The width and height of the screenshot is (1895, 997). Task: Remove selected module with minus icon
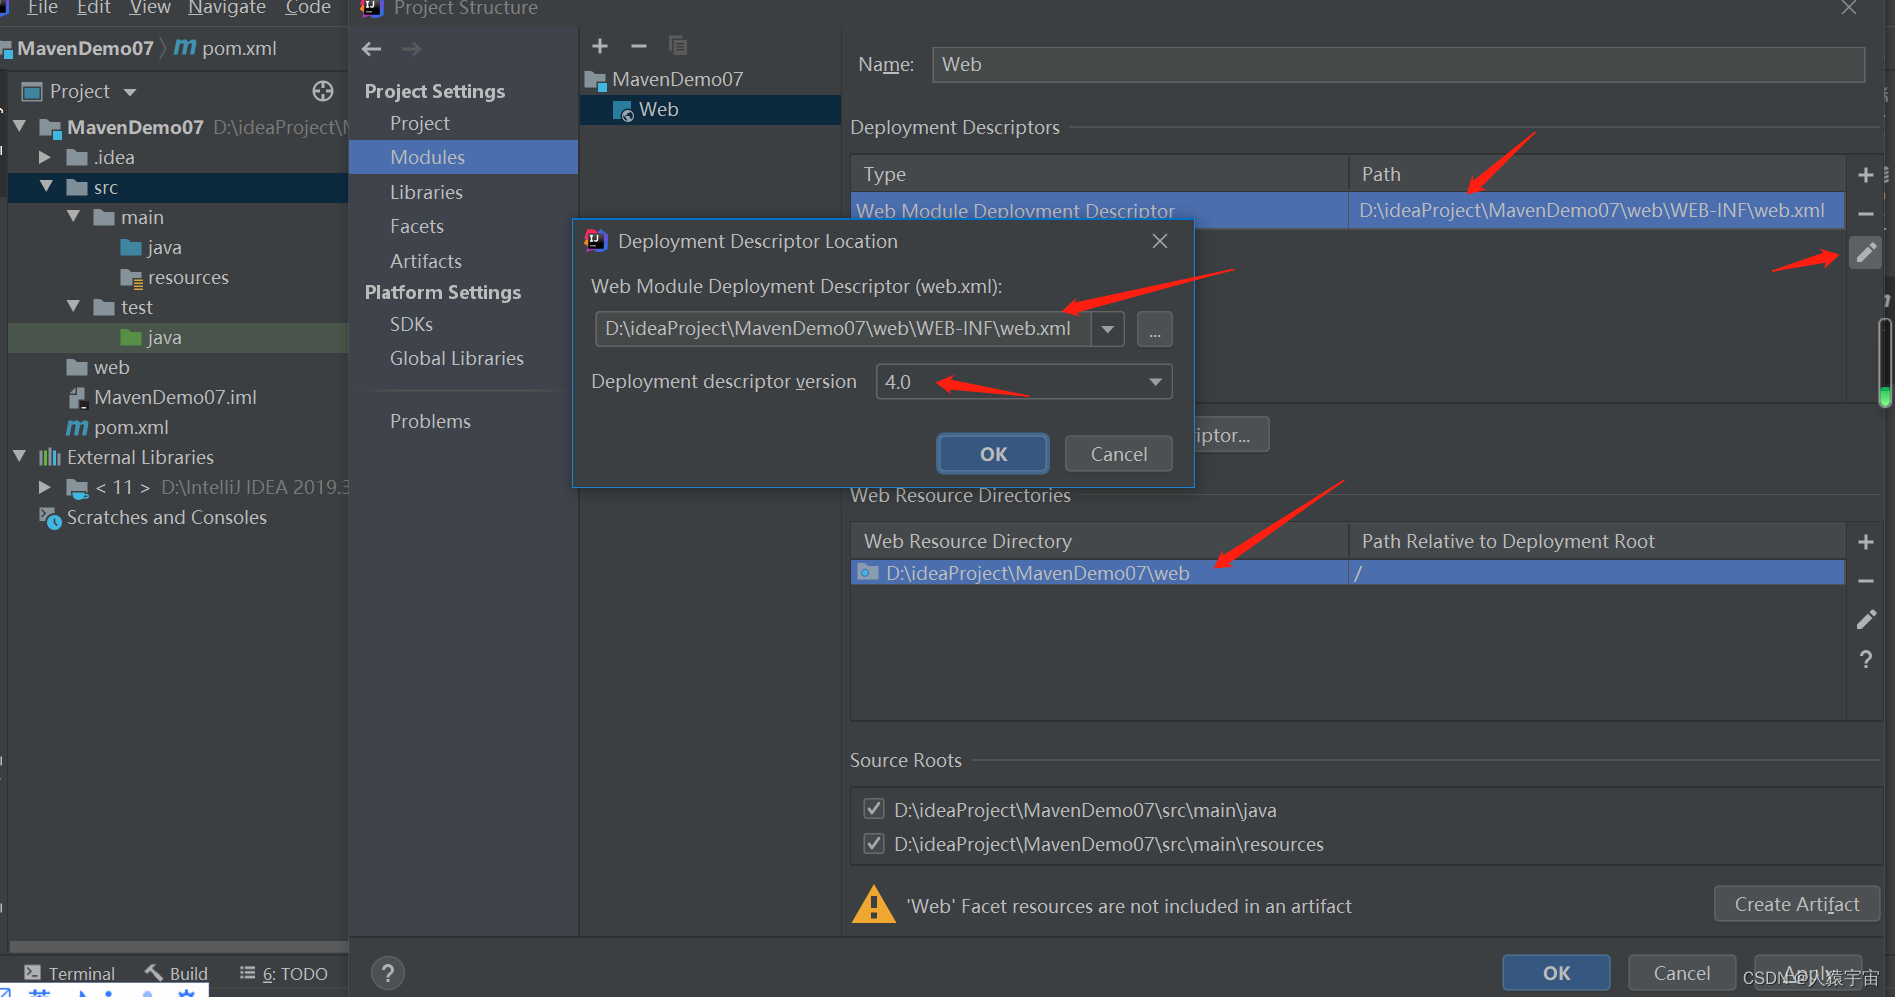639,46
